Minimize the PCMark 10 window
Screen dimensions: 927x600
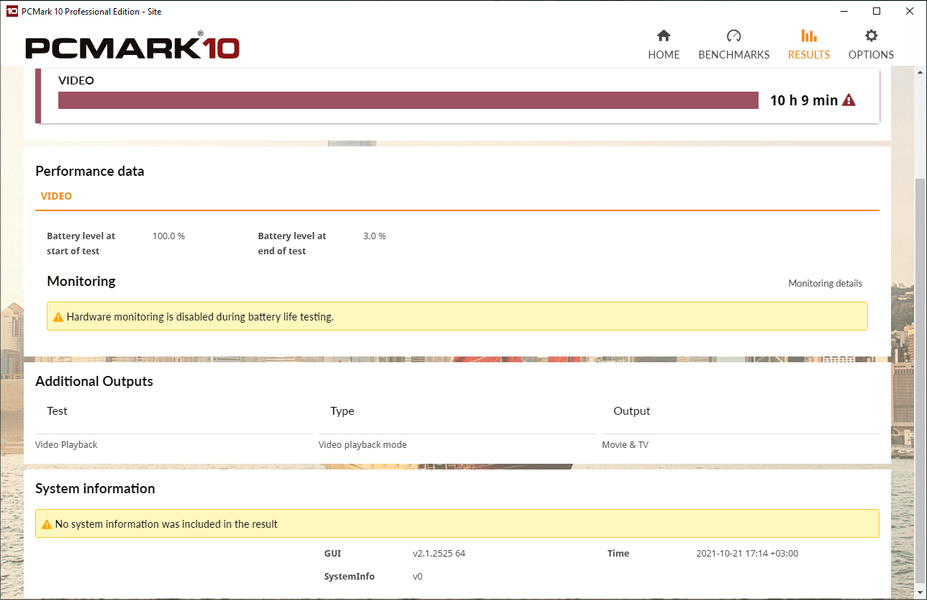844,11
